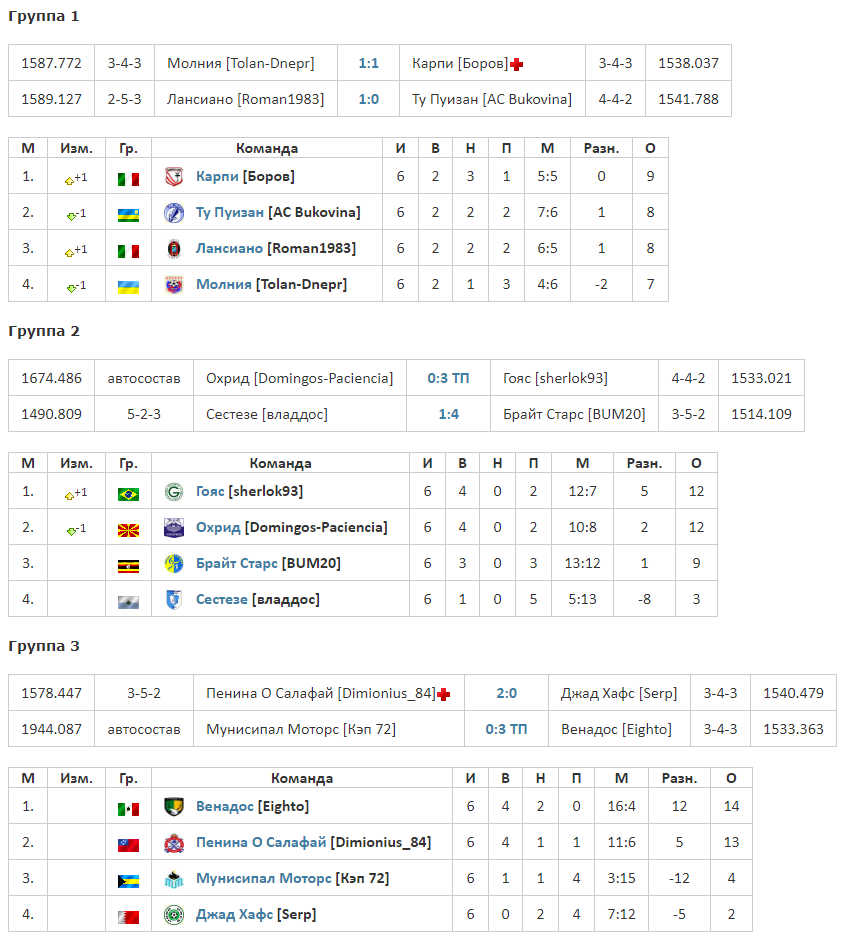Viewport: 844px width, 937px height.
Task: Click the Лансиано team crest icon
Action: (174, 249)
